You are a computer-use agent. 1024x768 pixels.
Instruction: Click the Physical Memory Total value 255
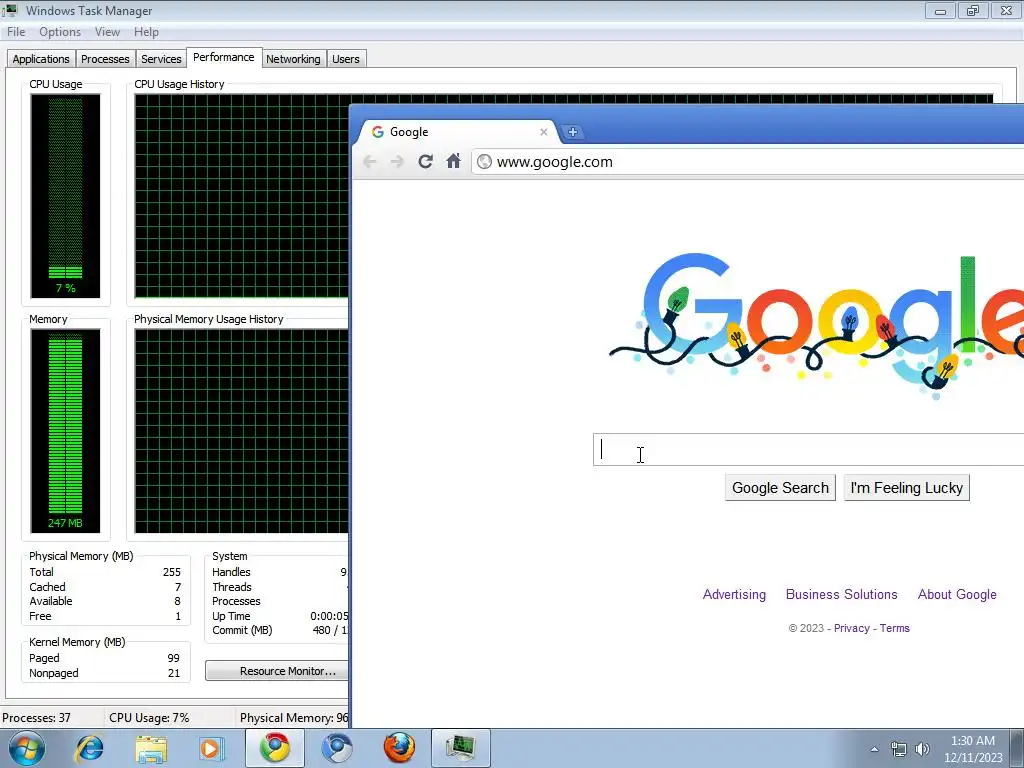coord(172,572)
